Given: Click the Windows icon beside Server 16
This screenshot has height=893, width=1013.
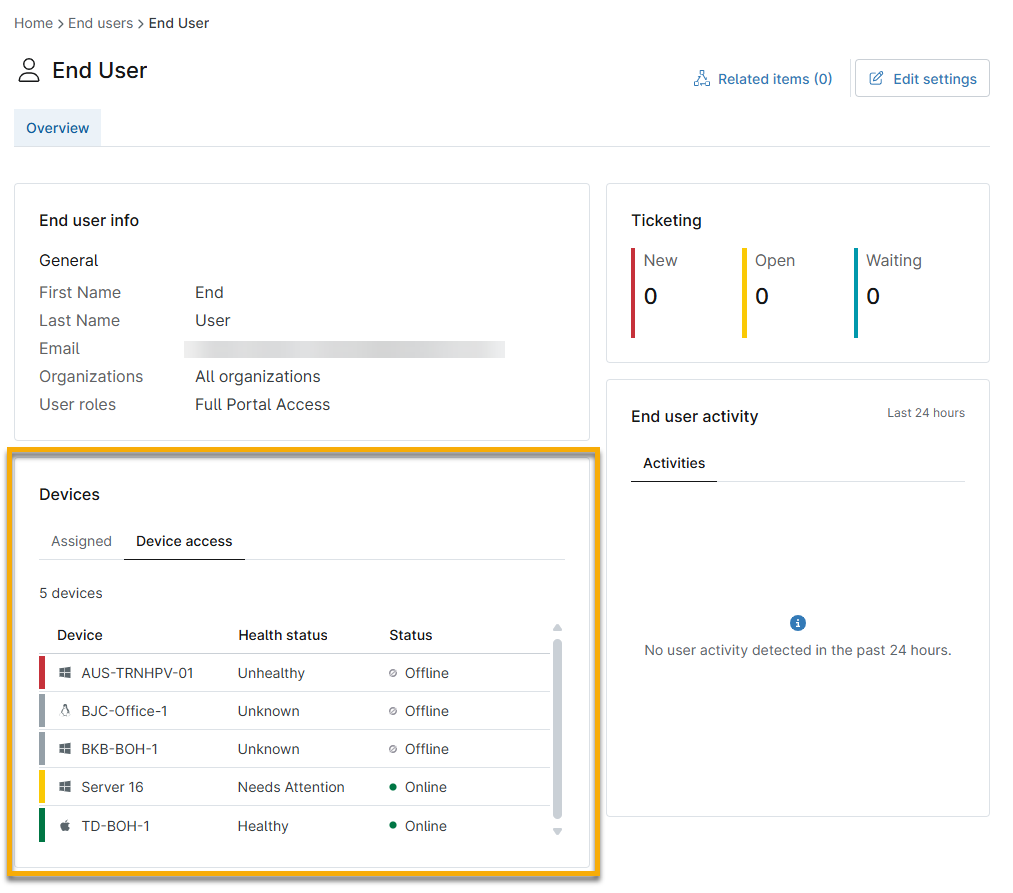Looking at the screenshot, I should point(65,787).
